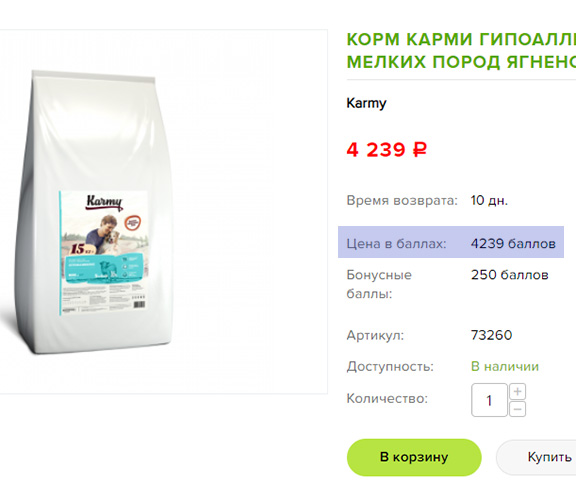Click the Время возврата label
This screenshot has height=500, width=576.
click(x=402, y=201)
